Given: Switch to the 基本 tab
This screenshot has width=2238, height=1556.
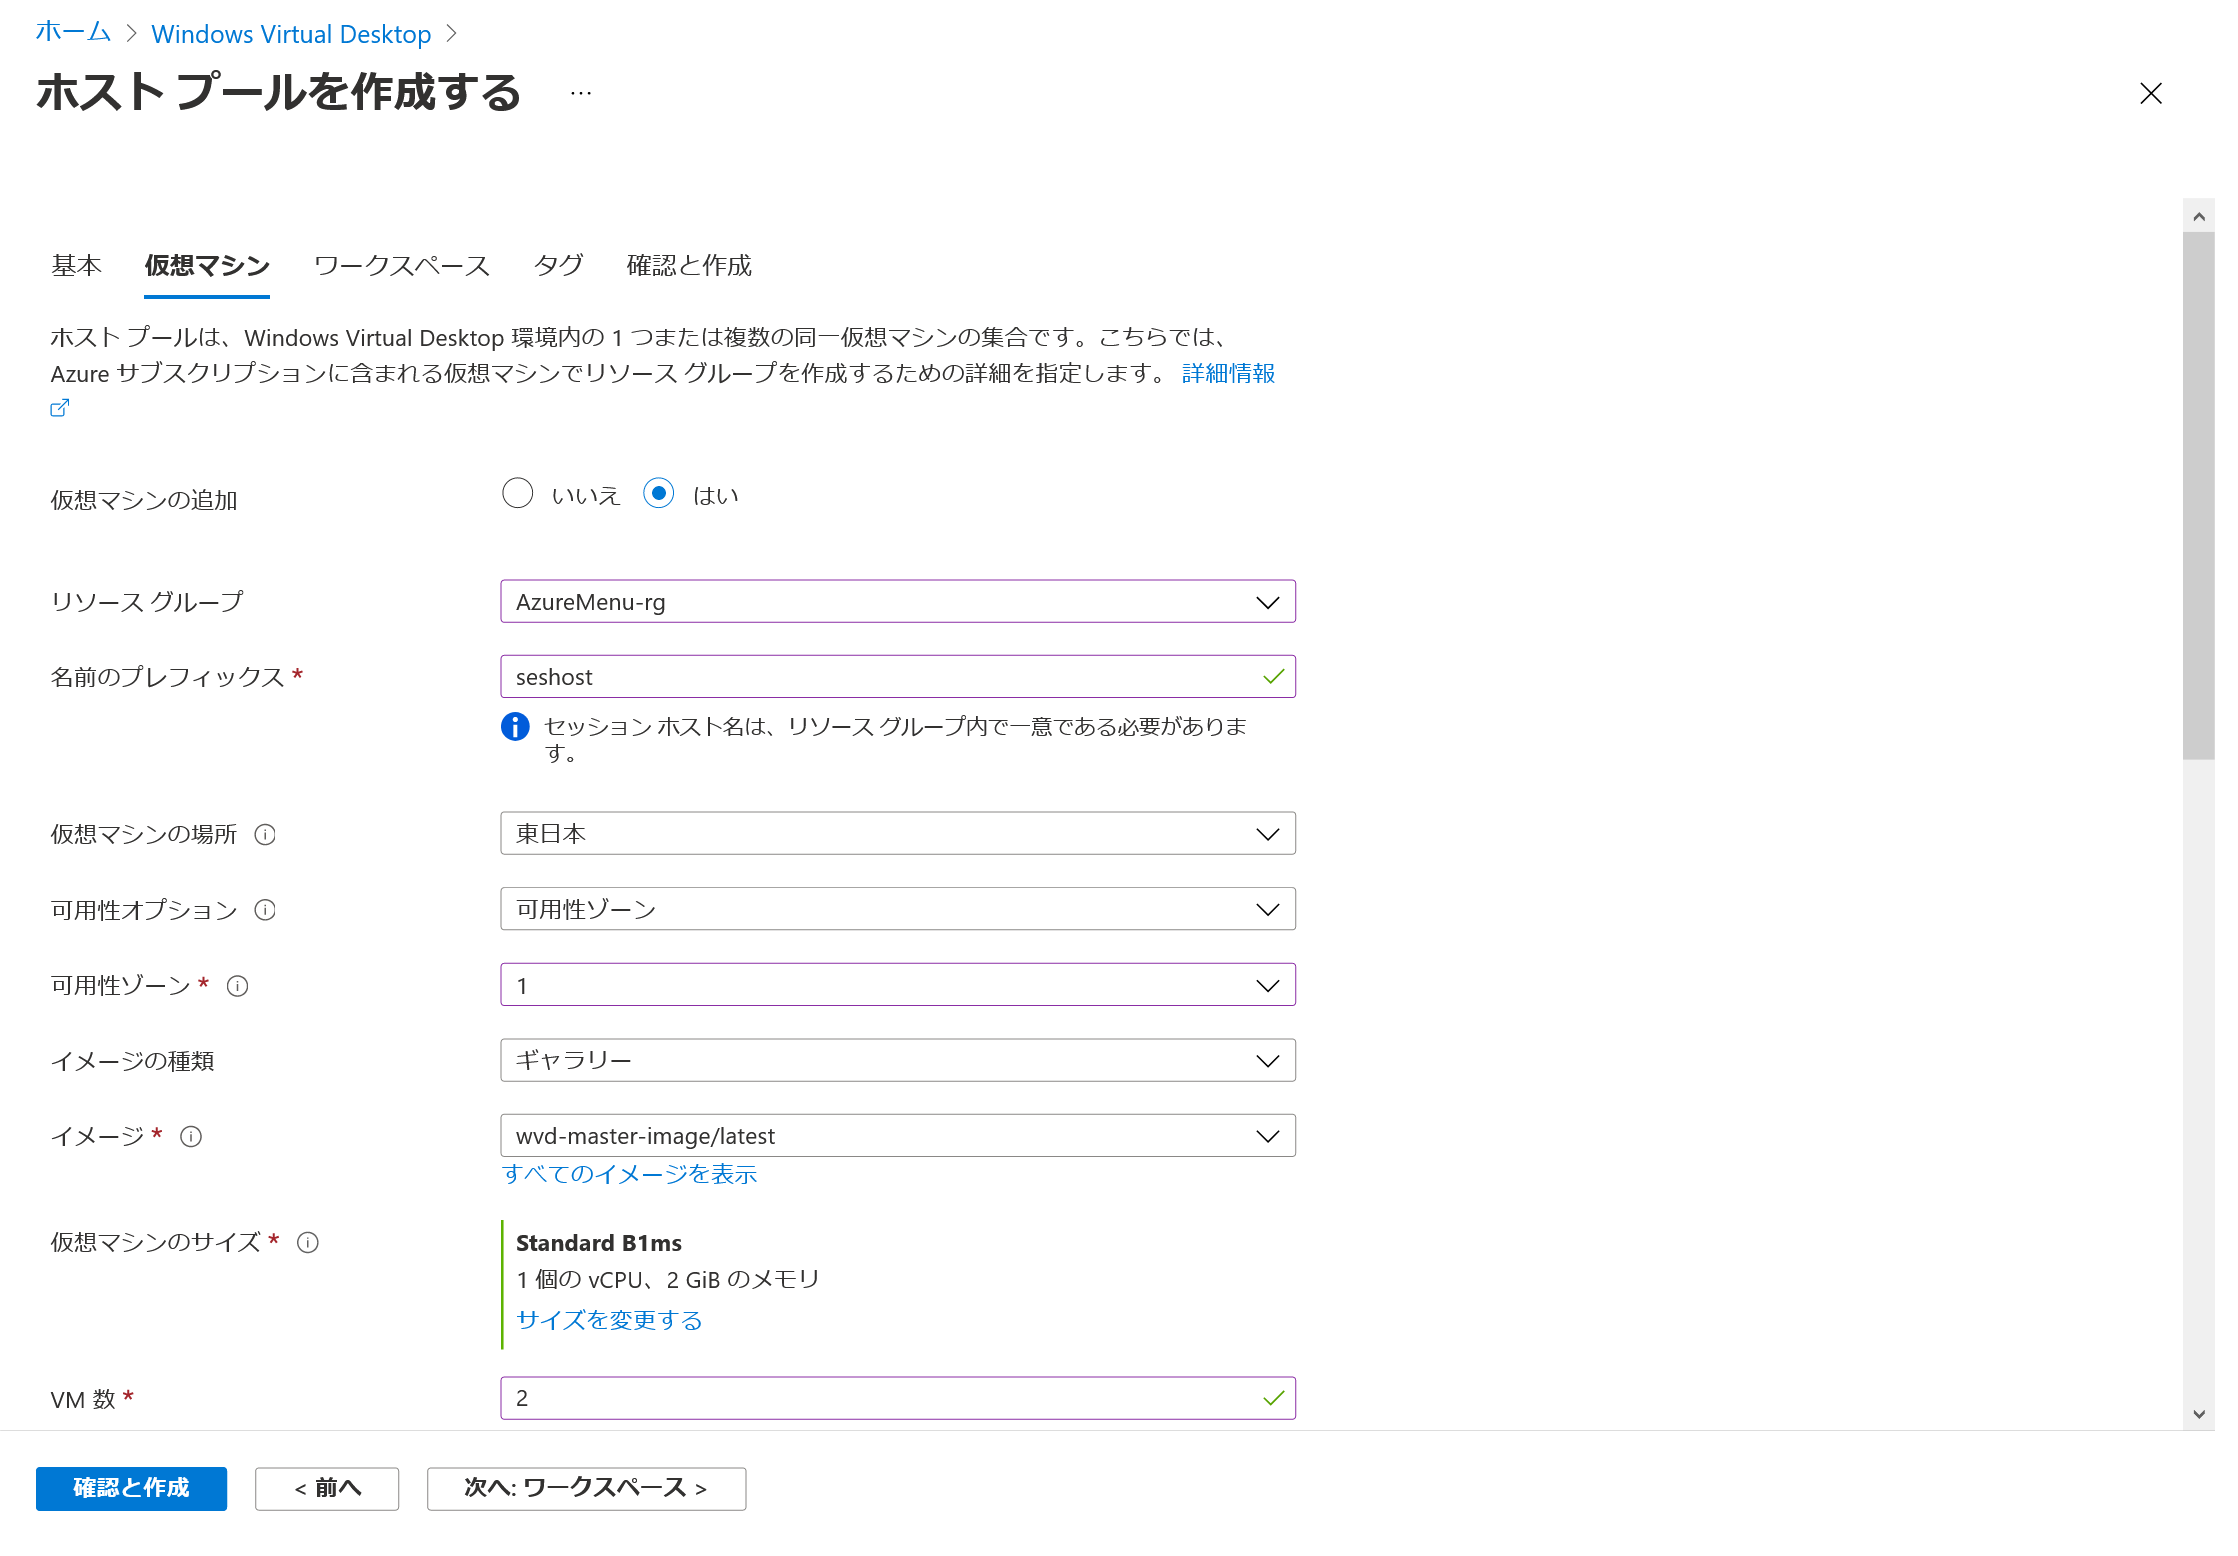Looking at the screenshot, I should [x=77, y=266].
